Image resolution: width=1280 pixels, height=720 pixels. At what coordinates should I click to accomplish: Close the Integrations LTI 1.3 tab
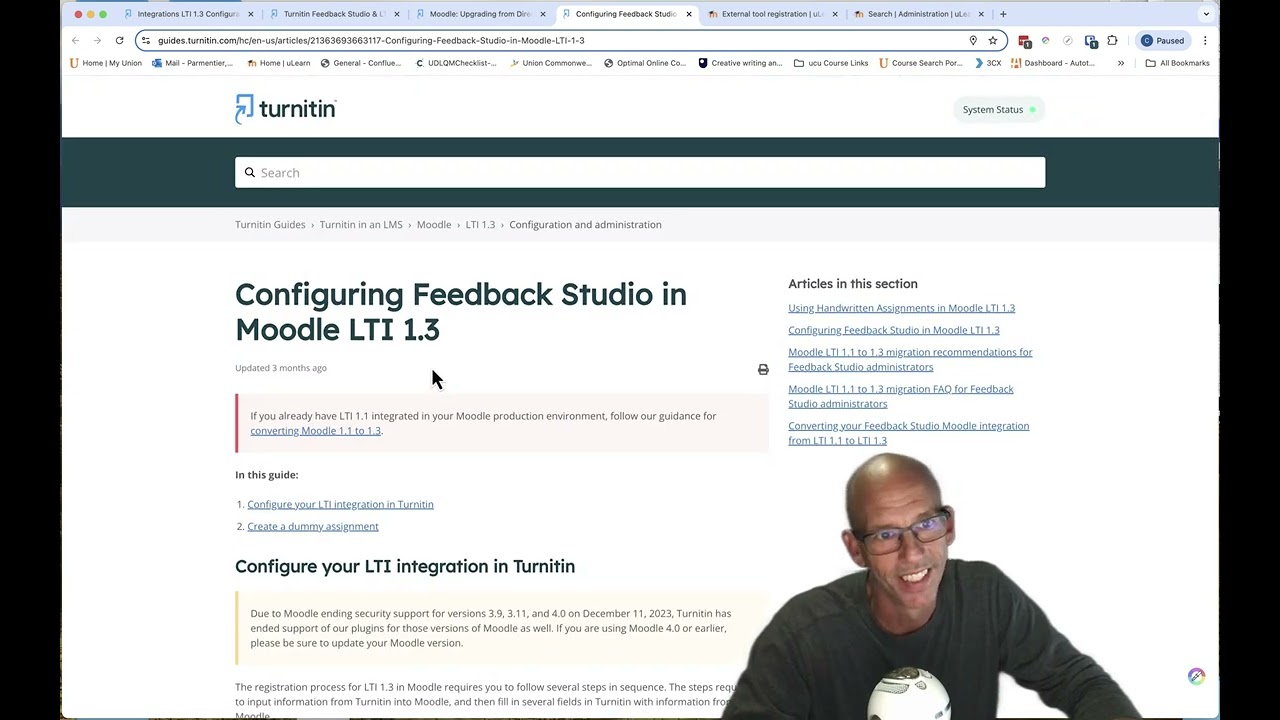tap(250, 14)
